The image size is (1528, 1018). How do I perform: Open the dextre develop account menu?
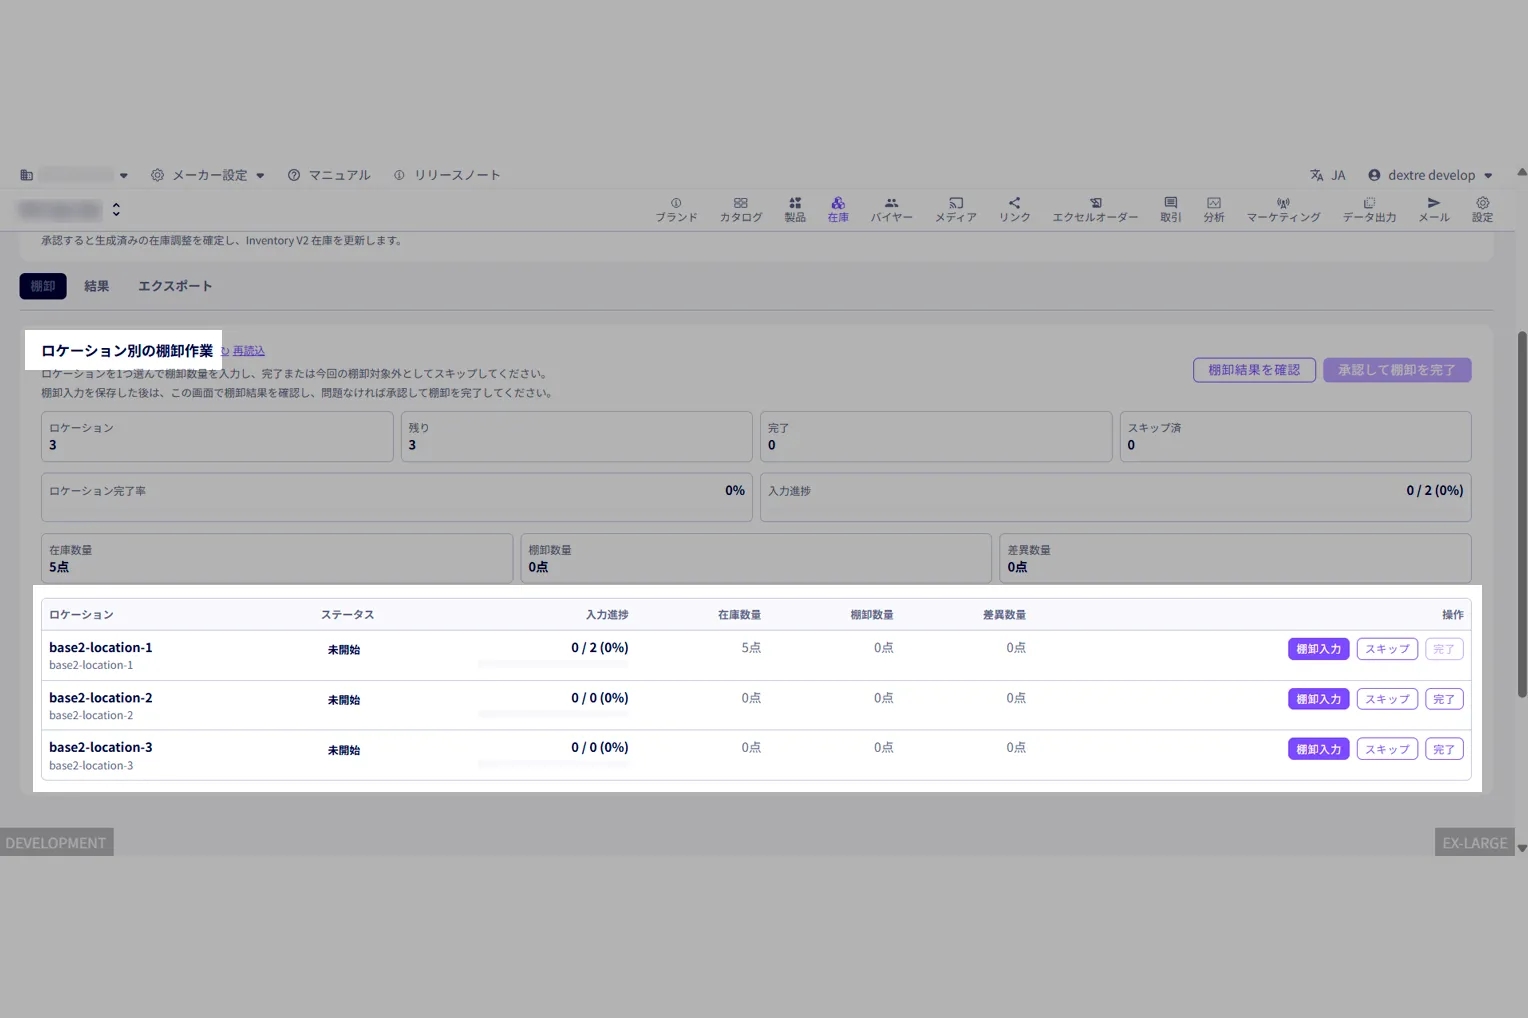(1430, 175)
